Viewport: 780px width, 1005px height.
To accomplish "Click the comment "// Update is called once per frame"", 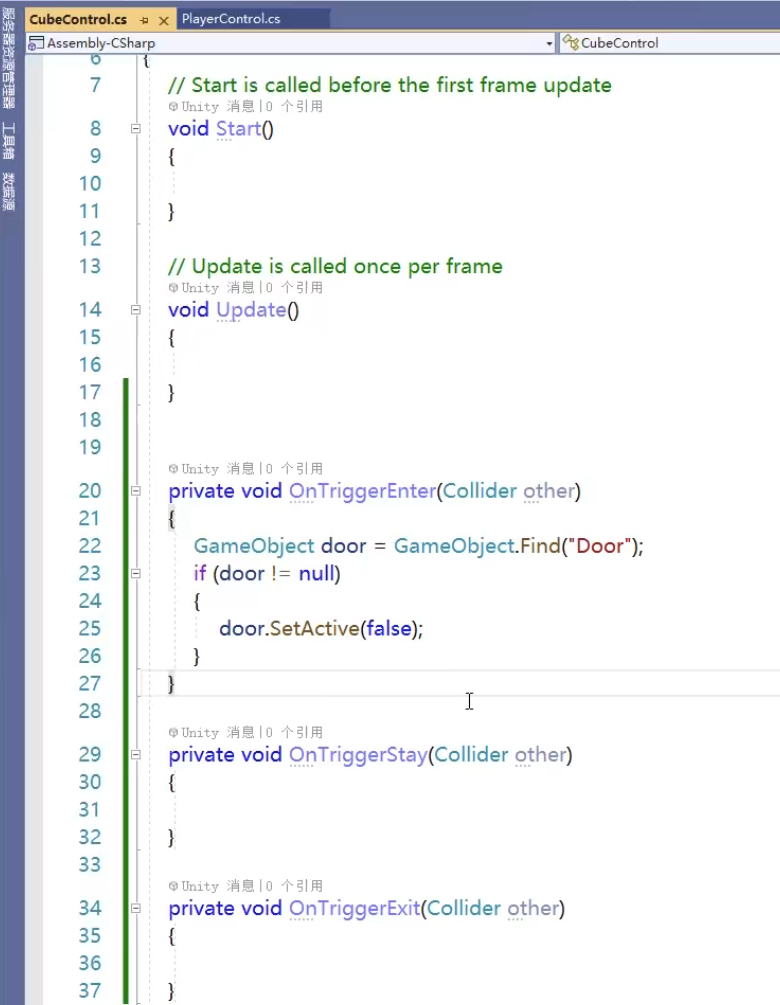I will click(x=335, y=267).
